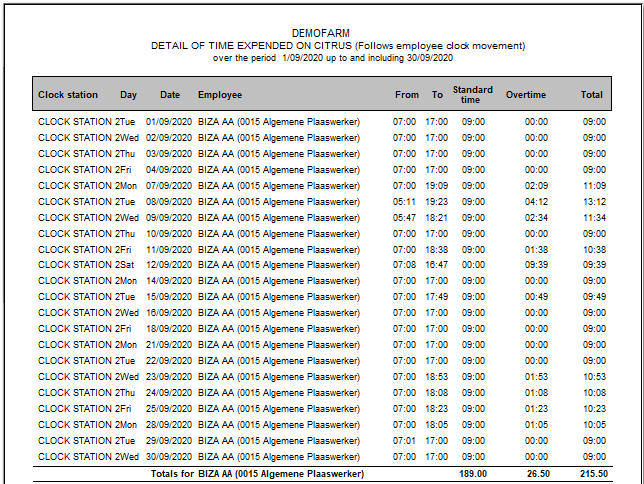Select the date 18/09/2020
This screenshot has width=644, height=484.
coord(169,329)
